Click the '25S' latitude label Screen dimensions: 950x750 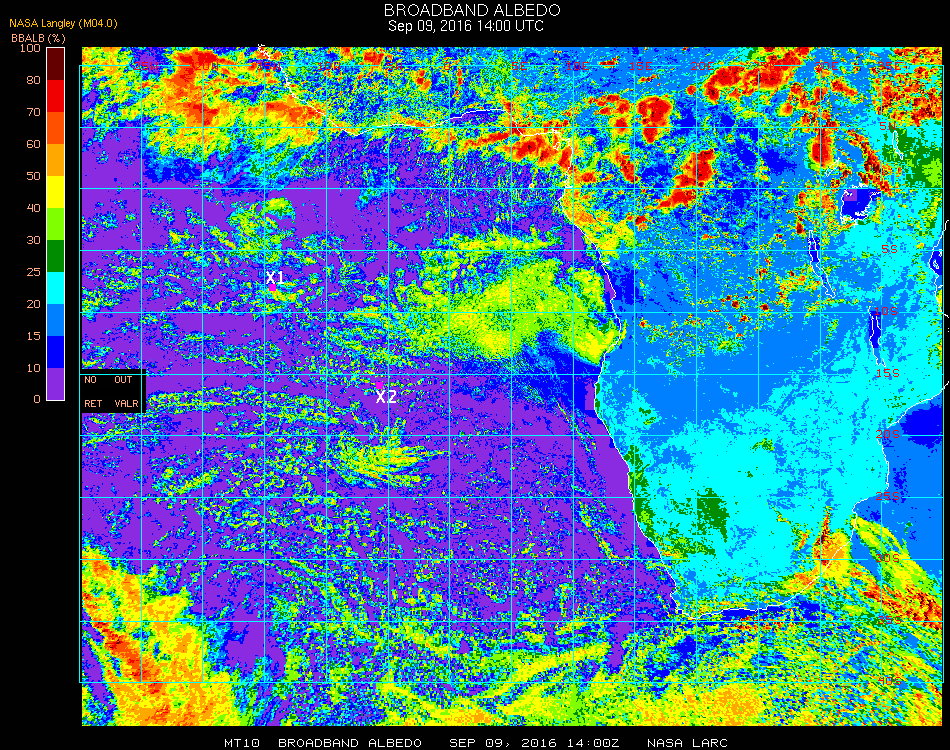(888, 497)
